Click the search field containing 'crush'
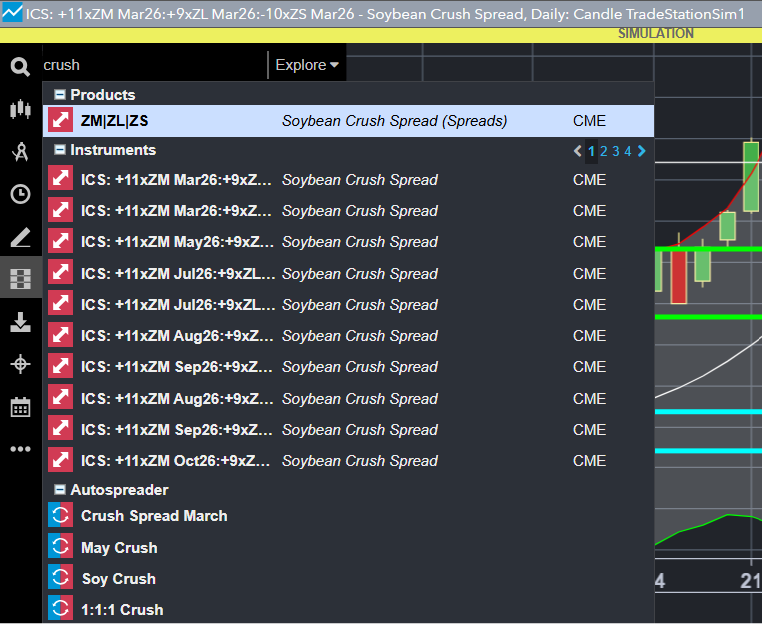The width and height of the screenshot is (765, 625). pos(154,65)
